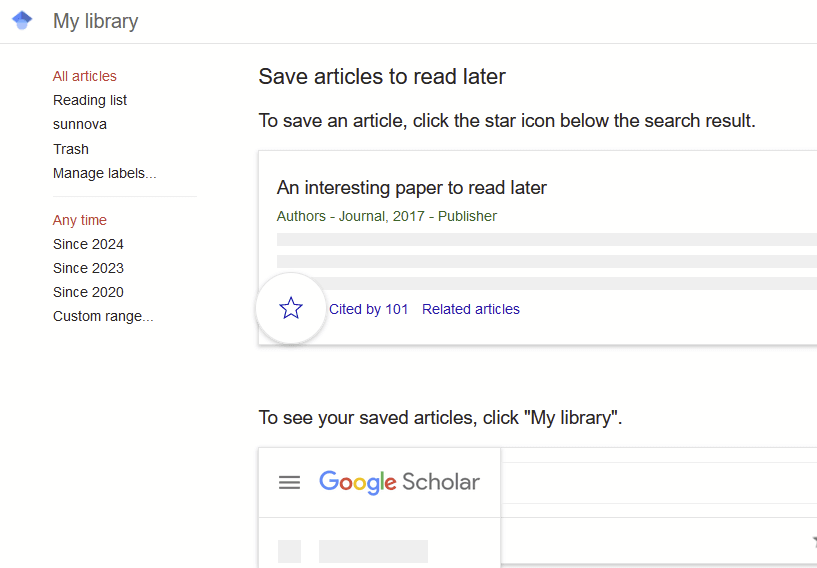Select the All articles filter
Screen dimensions: 817x568
85,76
